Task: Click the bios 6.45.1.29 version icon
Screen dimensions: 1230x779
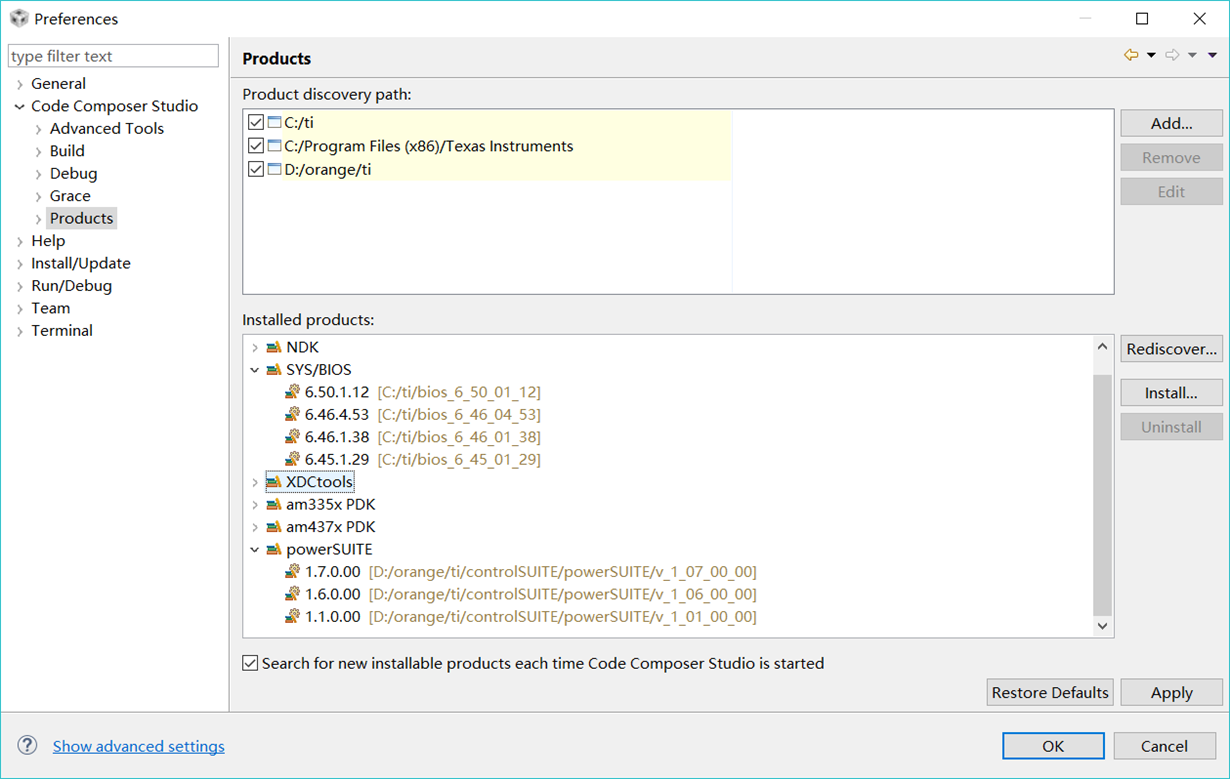Action: (292, 459)
